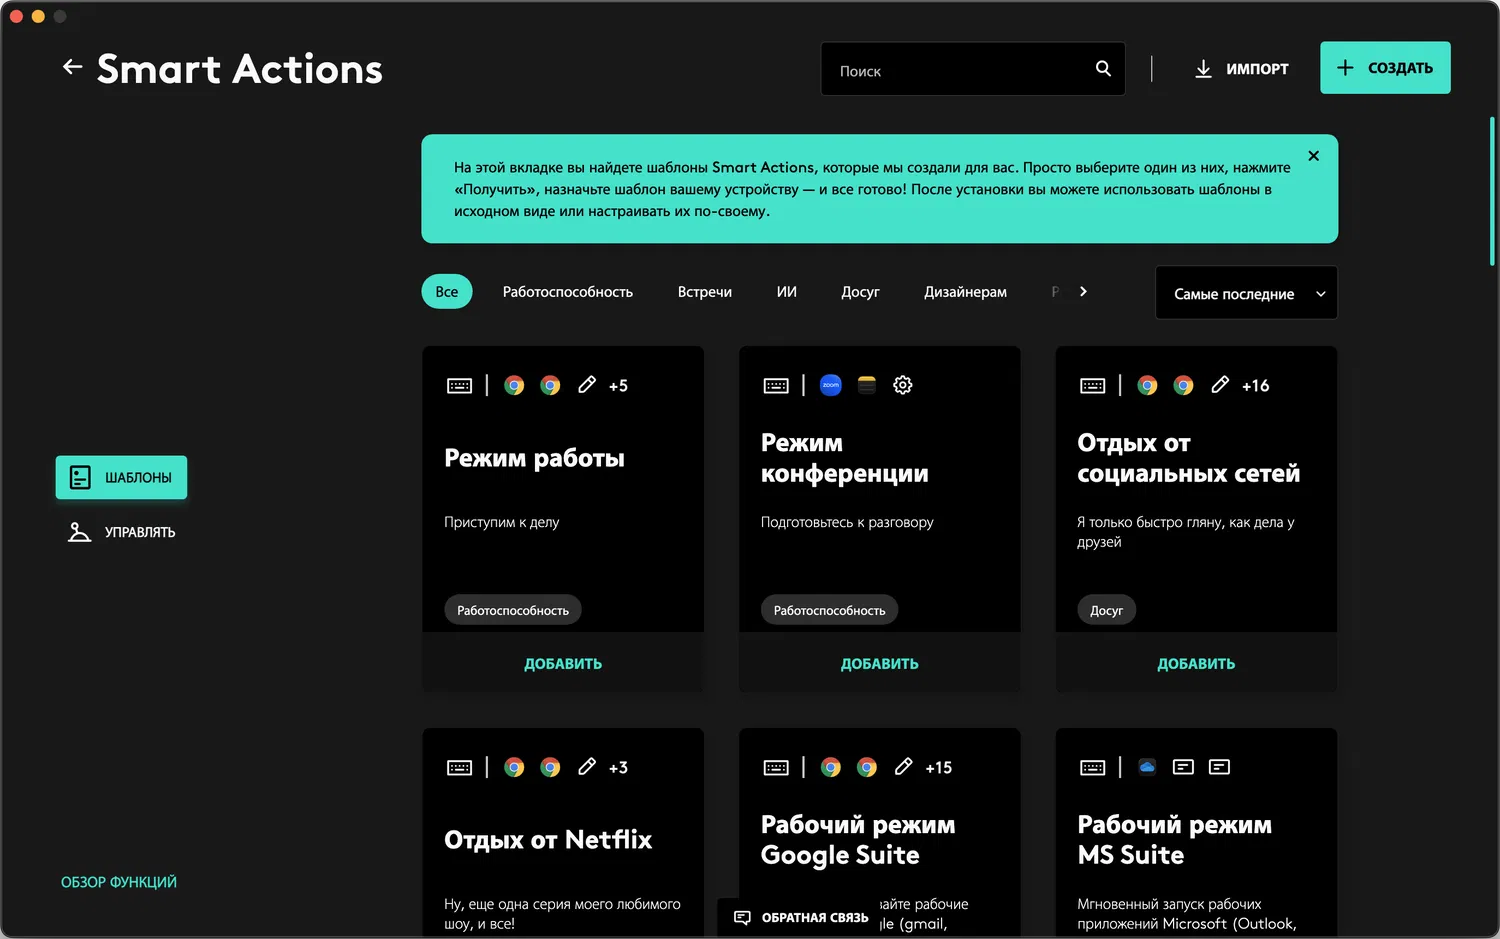
Task: Select the Все category tab
Action: [447, 292]
